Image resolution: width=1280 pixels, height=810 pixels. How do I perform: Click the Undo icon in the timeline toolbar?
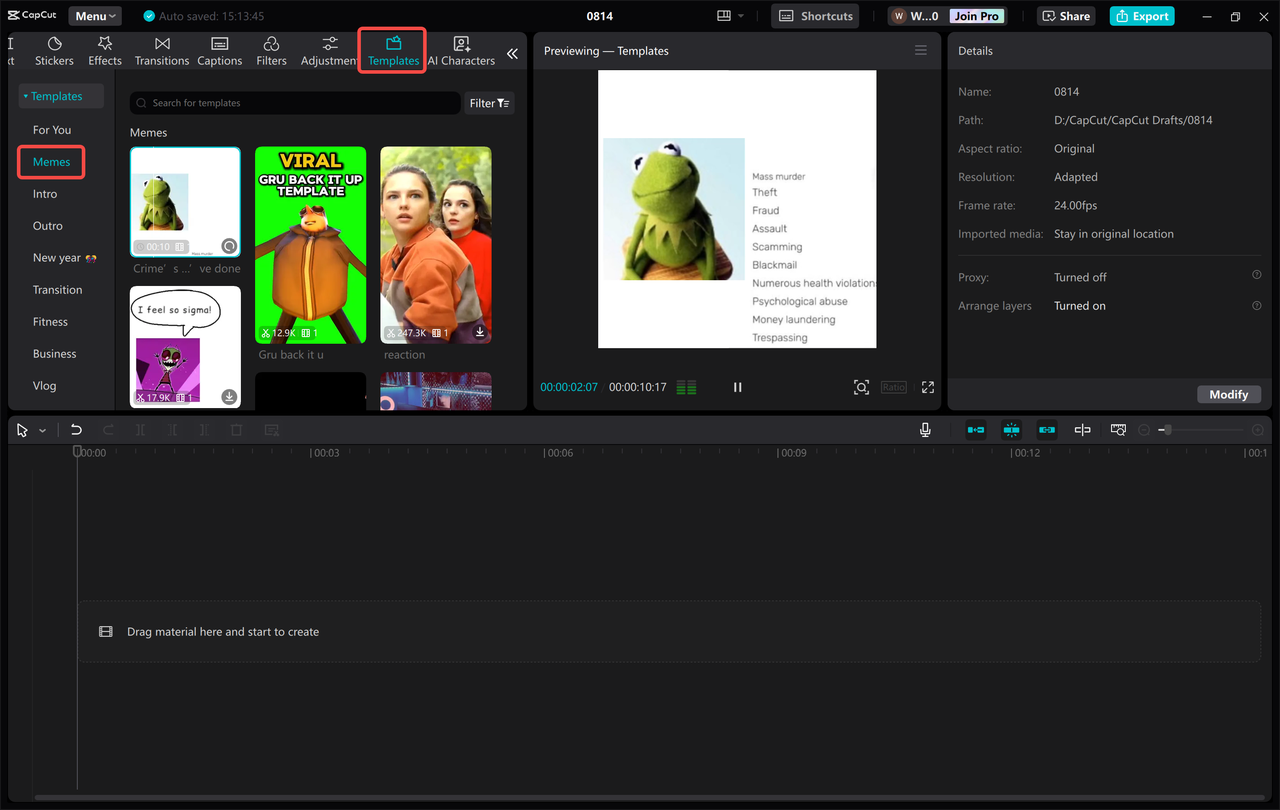[x=76, y=429]
